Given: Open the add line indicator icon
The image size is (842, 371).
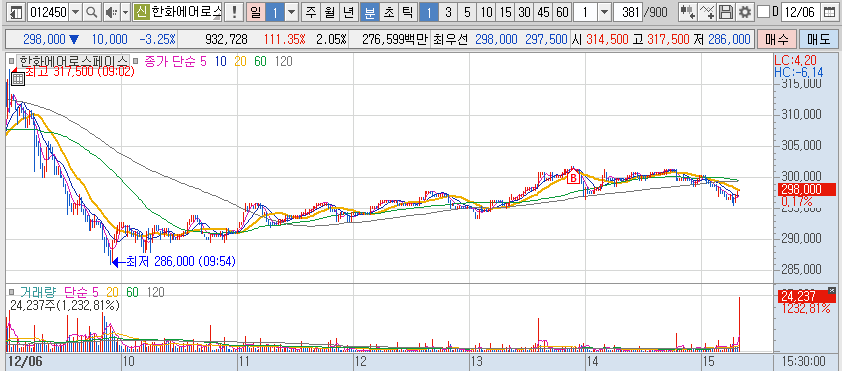Looking at the screenshot, I should click(x=708, y=12).
